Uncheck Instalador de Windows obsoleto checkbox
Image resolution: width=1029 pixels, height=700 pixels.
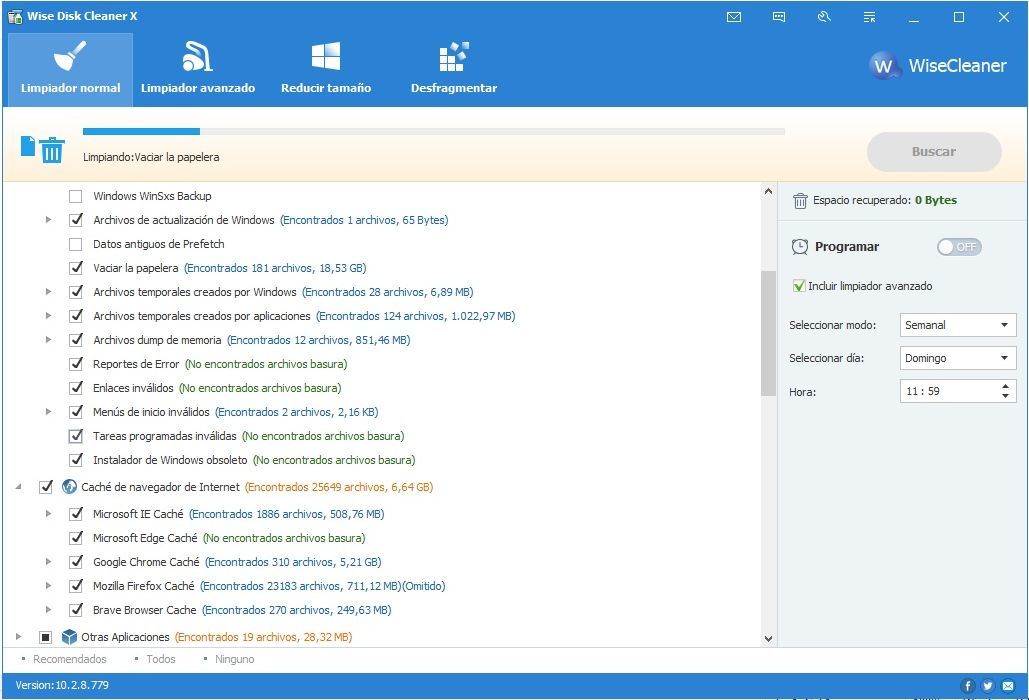(76, 460)
